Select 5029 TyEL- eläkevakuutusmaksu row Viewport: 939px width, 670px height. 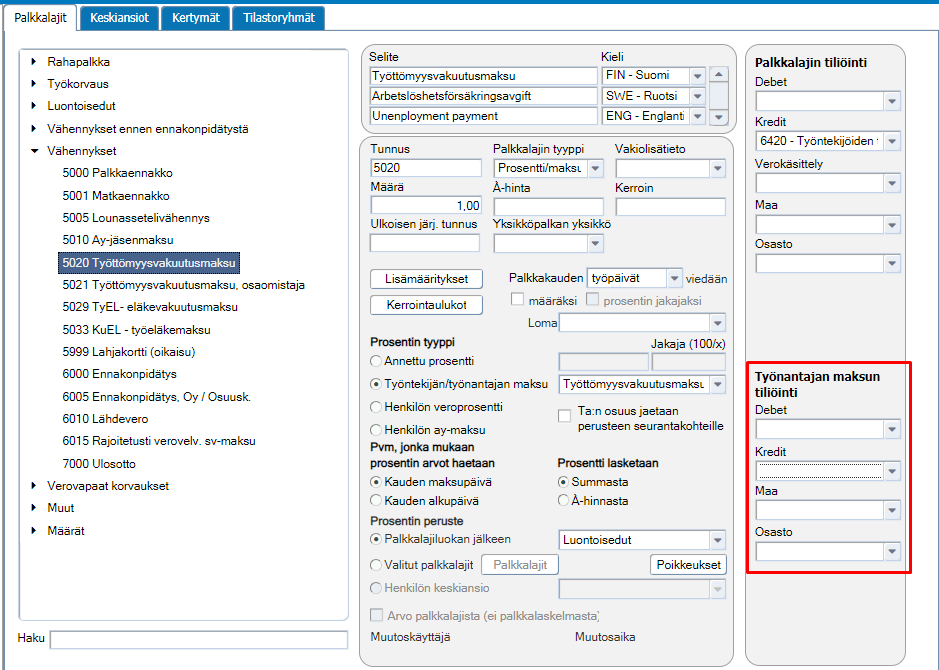[150, 307]
